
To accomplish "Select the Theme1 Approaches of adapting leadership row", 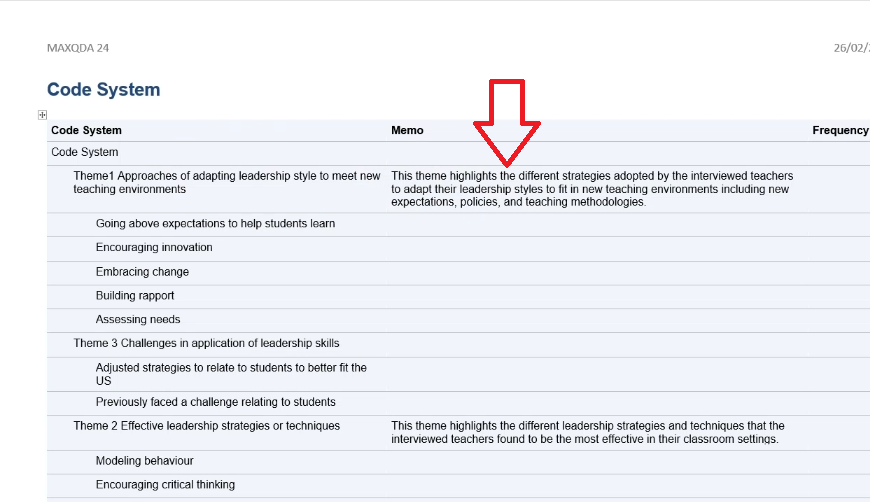I will [226, 182].
